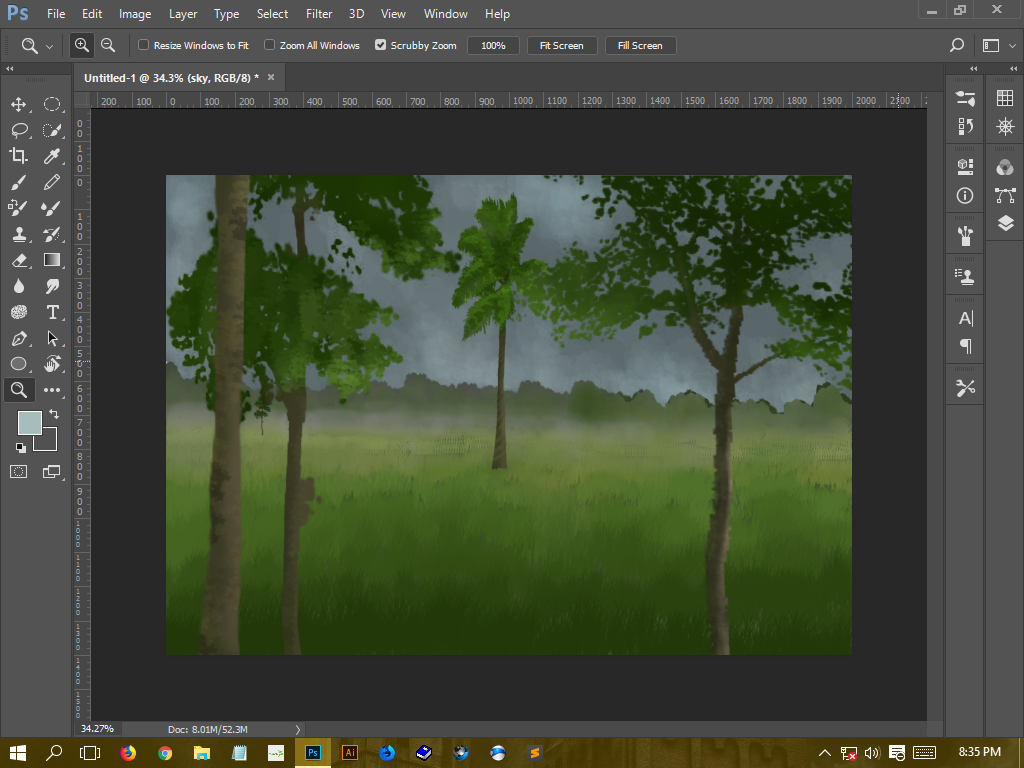Choose the Blur tool
Viewport: 1024px width, 768px height.
pyautogui.click(x=18, y=286)
